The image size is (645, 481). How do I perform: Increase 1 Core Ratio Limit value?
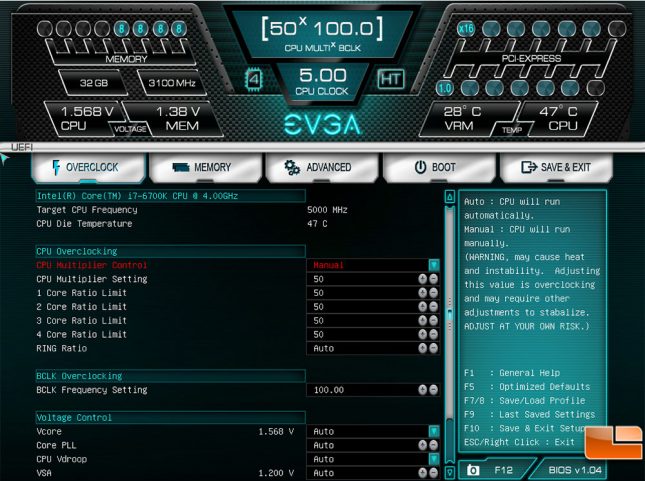click(422, 293)
